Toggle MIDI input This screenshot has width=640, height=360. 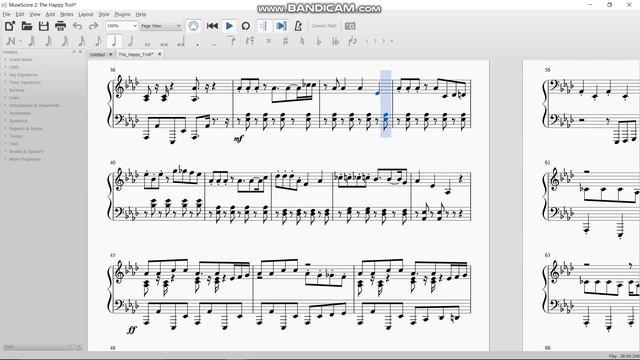tap(193, 26)
